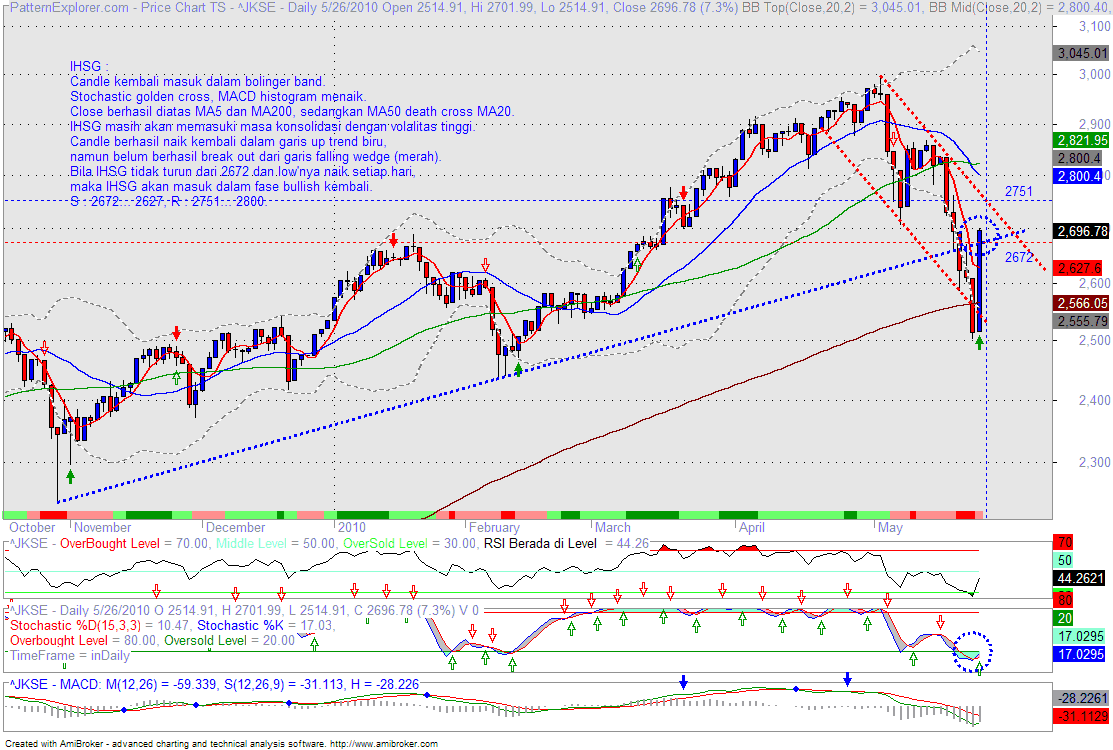Click the November label on time axis

coord(102,527)
